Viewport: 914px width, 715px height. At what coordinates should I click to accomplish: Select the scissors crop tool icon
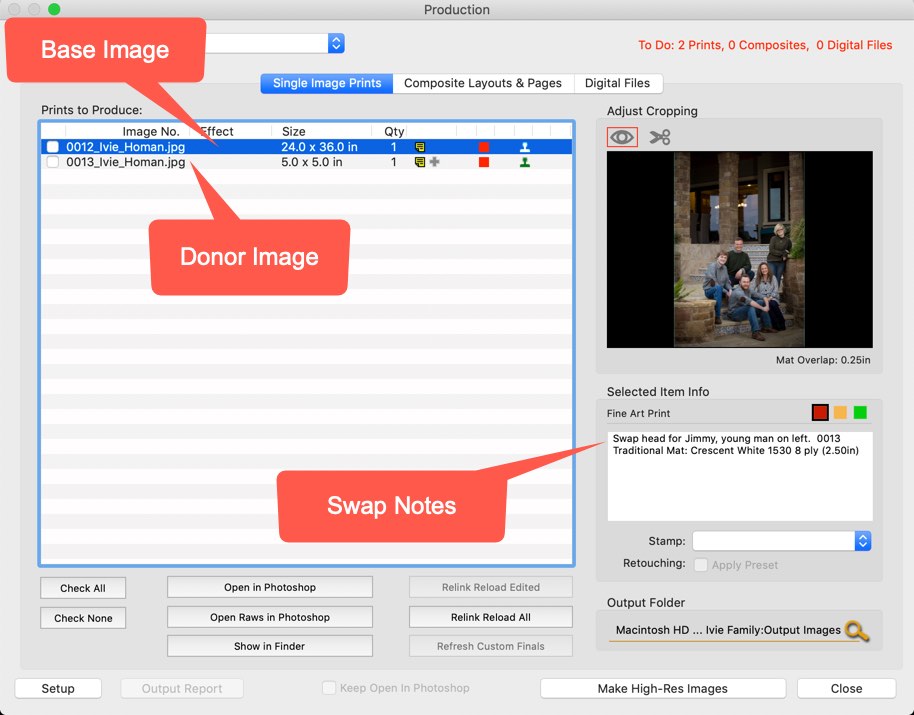[x=659, y=137]
